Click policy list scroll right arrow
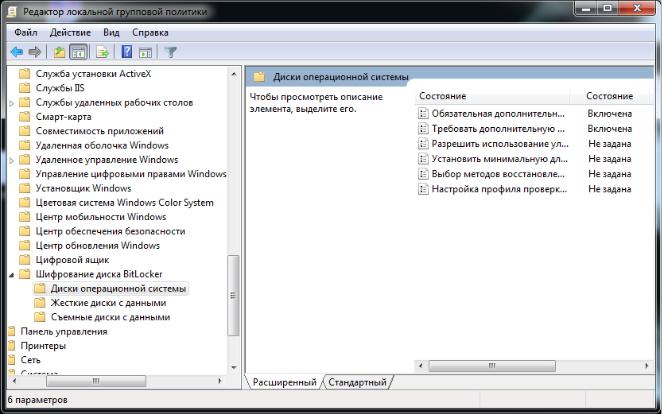The height and width of the screenshot is (414, 662). [x=646, y=366]
